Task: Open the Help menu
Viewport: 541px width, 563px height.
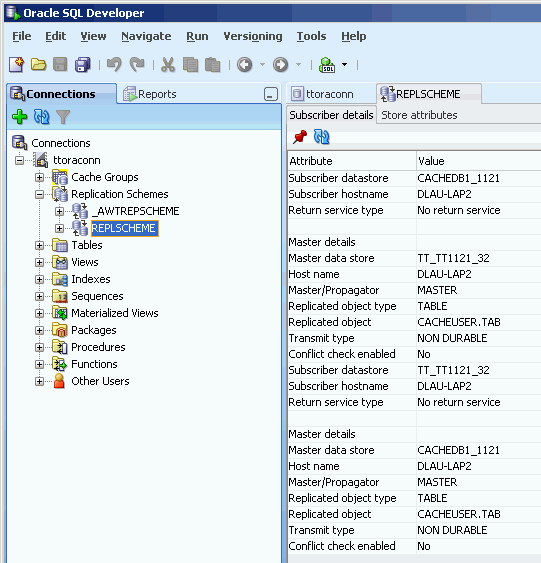Action: pyautogui.click(x=354, y=36)
